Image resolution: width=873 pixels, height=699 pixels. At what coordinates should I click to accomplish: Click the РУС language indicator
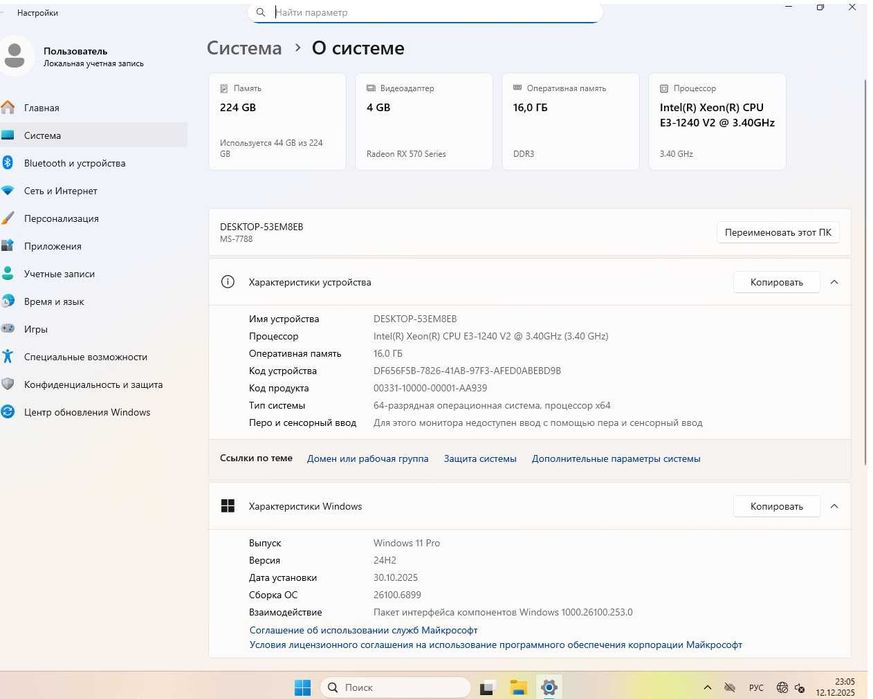coord(756,687)
